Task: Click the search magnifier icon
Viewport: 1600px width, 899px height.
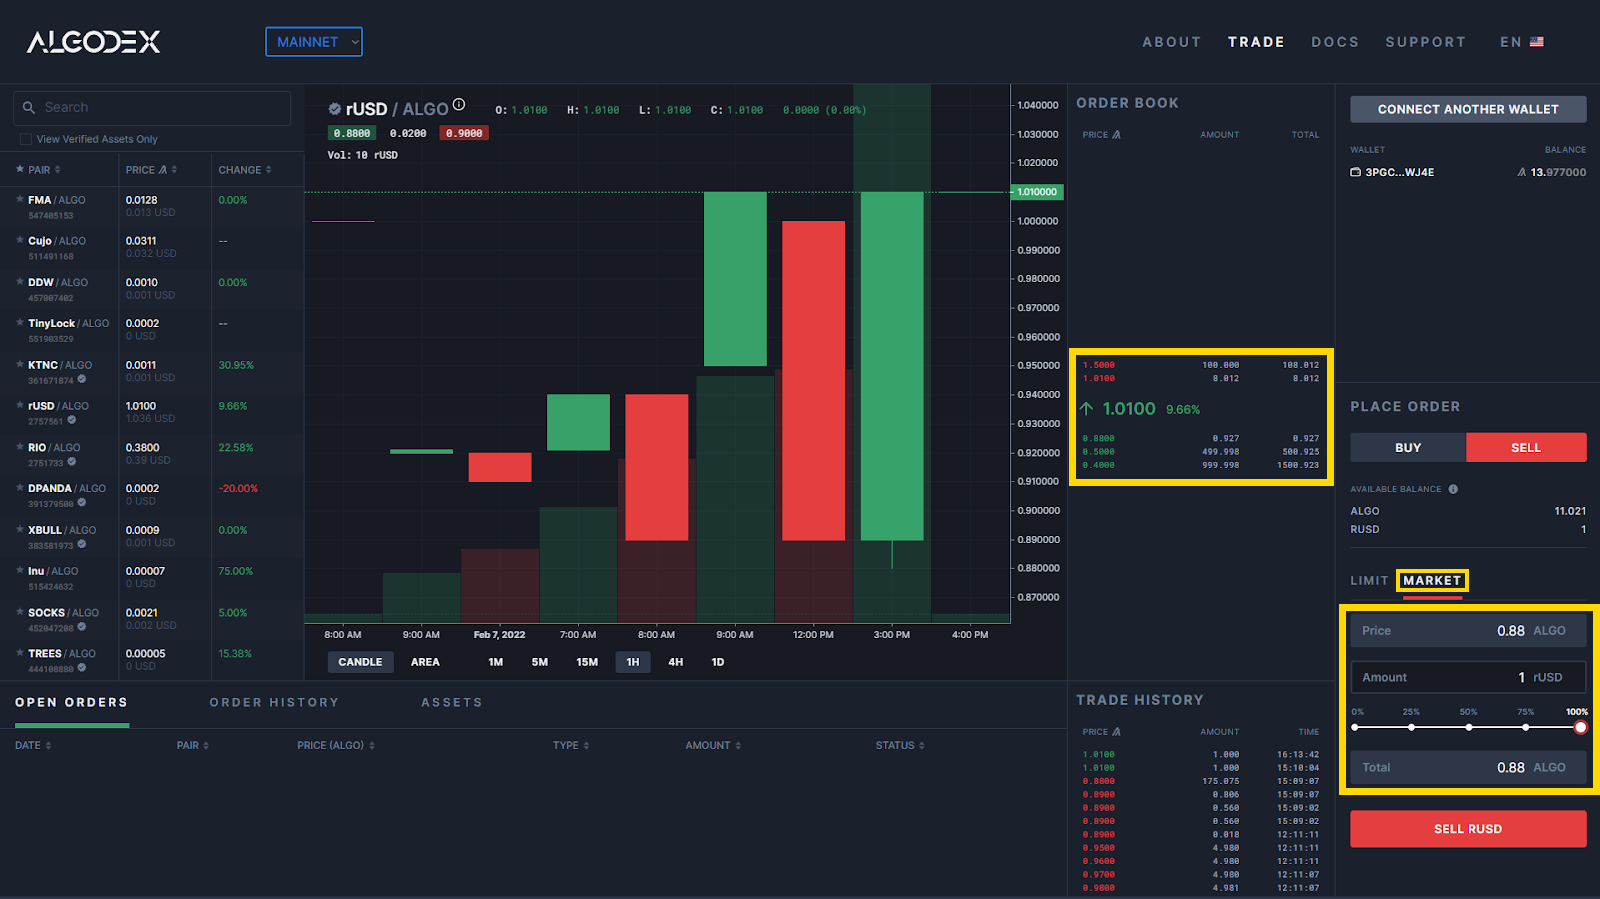Action: point(29,108)
